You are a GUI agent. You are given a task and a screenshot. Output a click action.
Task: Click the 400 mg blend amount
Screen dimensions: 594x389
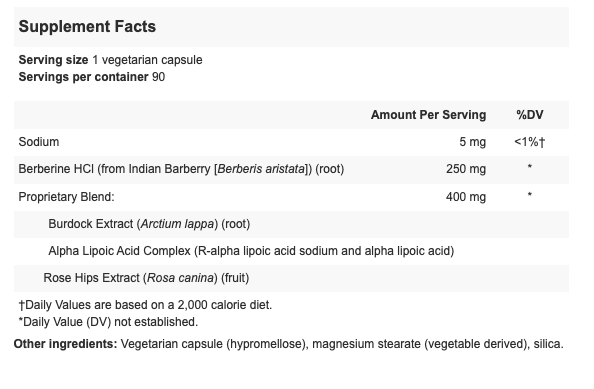466,197
